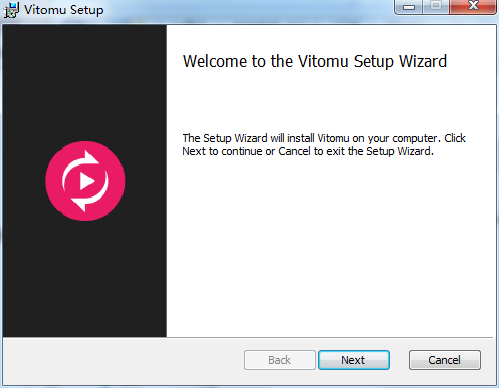Click empty gray footer left of Back
The height and width of the screenshot is (388, 499).
coord(123,360)
